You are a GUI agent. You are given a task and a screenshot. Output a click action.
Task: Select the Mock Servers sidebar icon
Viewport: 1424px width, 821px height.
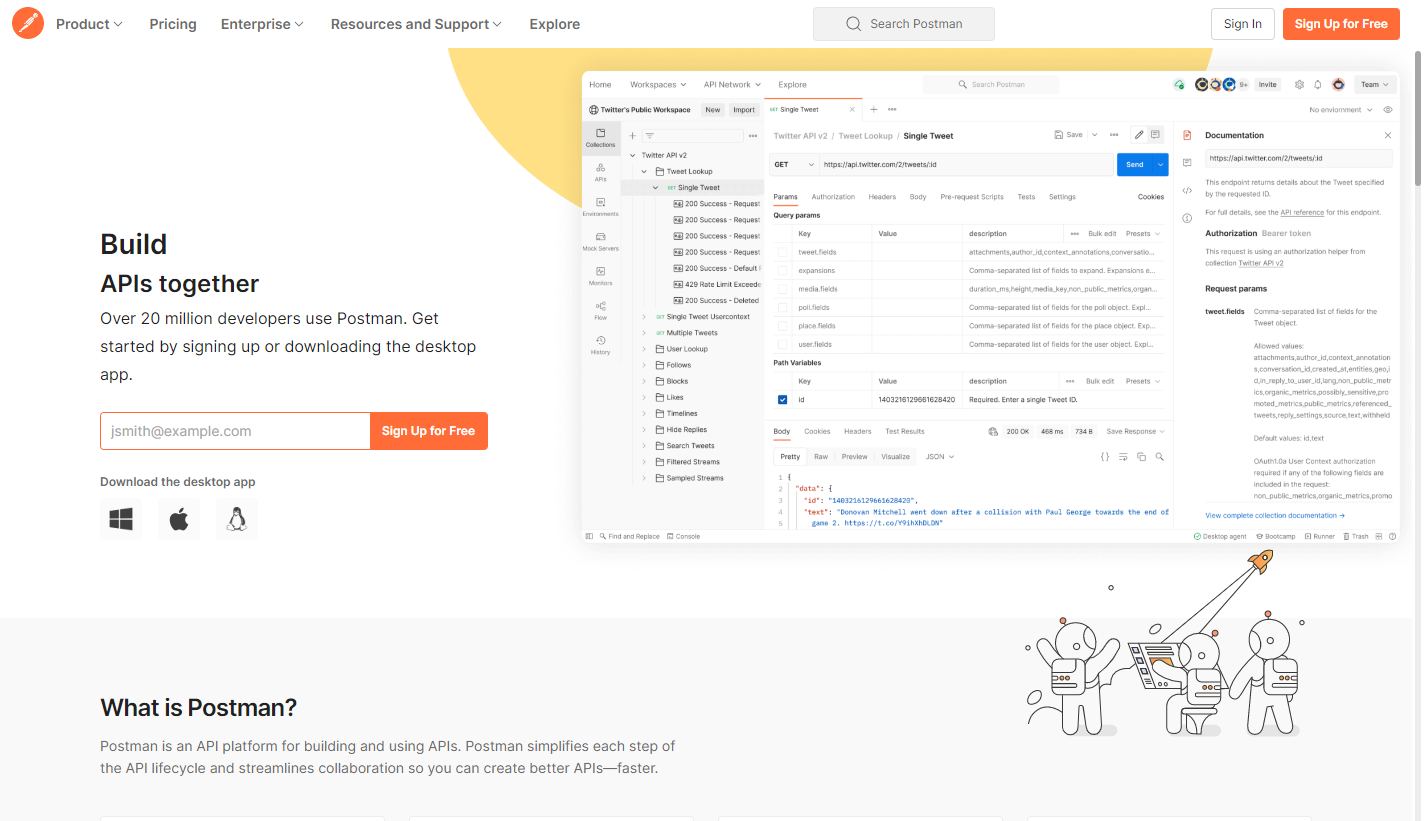[600, 241]
